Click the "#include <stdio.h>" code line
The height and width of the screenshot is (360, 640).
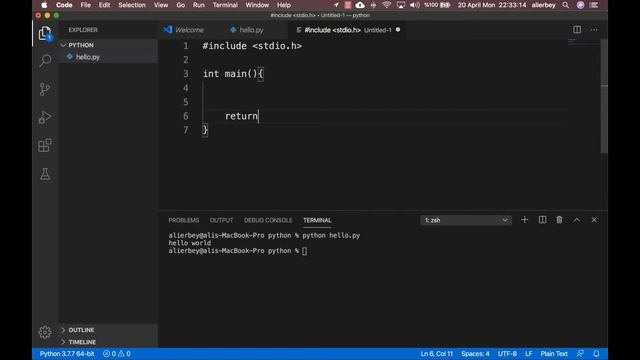coord(252,46)
